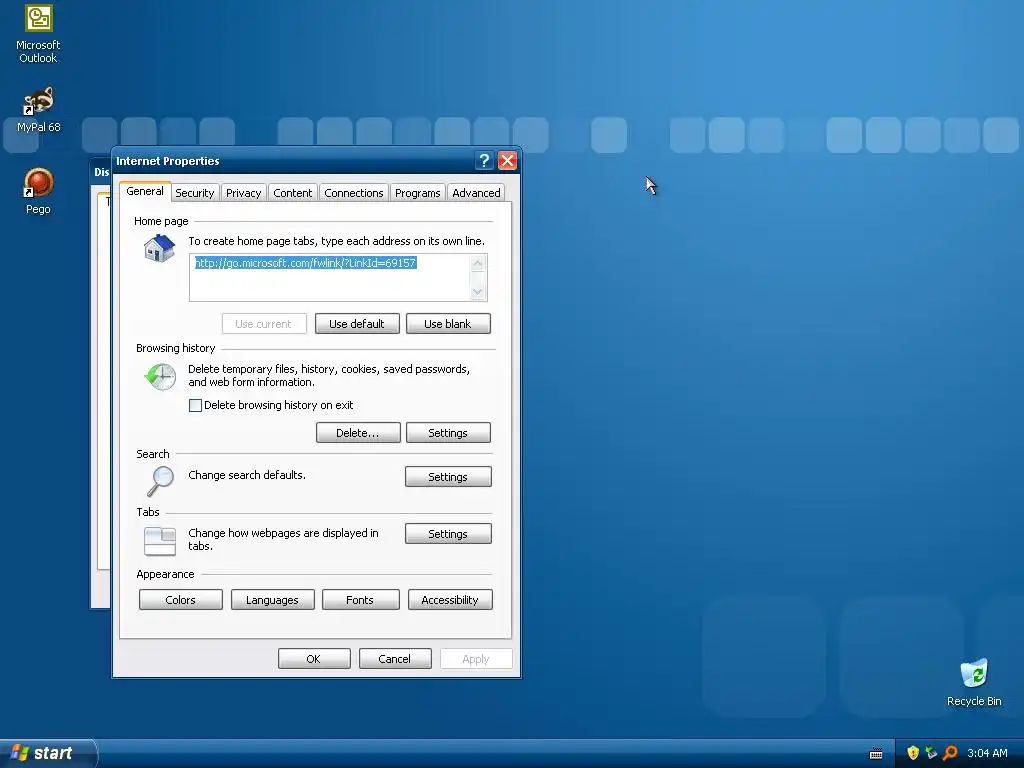Open Tabs Settings

pos(448,534)
